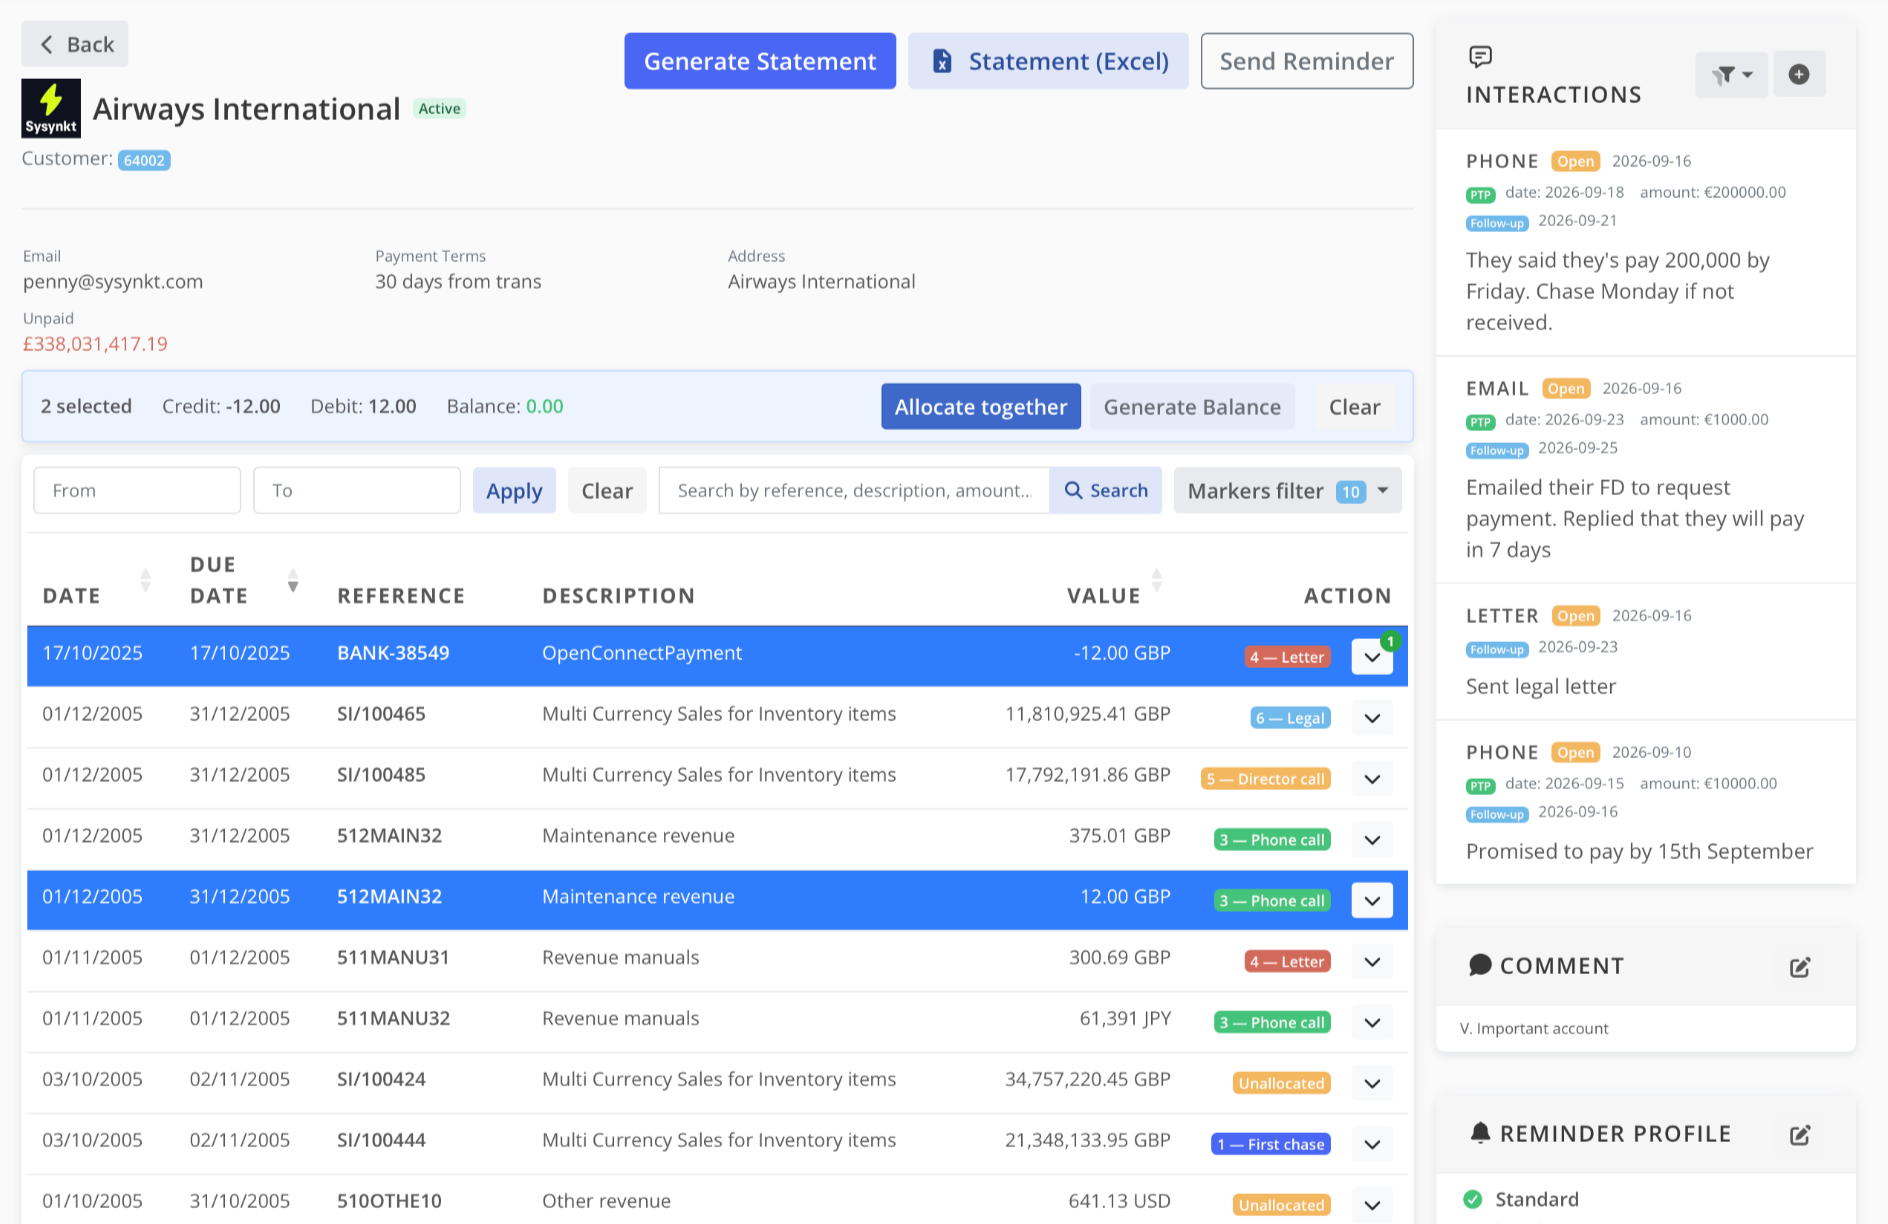Focus the To date field
This screenshot has width=1888, height=1224.
coord(357,491)
